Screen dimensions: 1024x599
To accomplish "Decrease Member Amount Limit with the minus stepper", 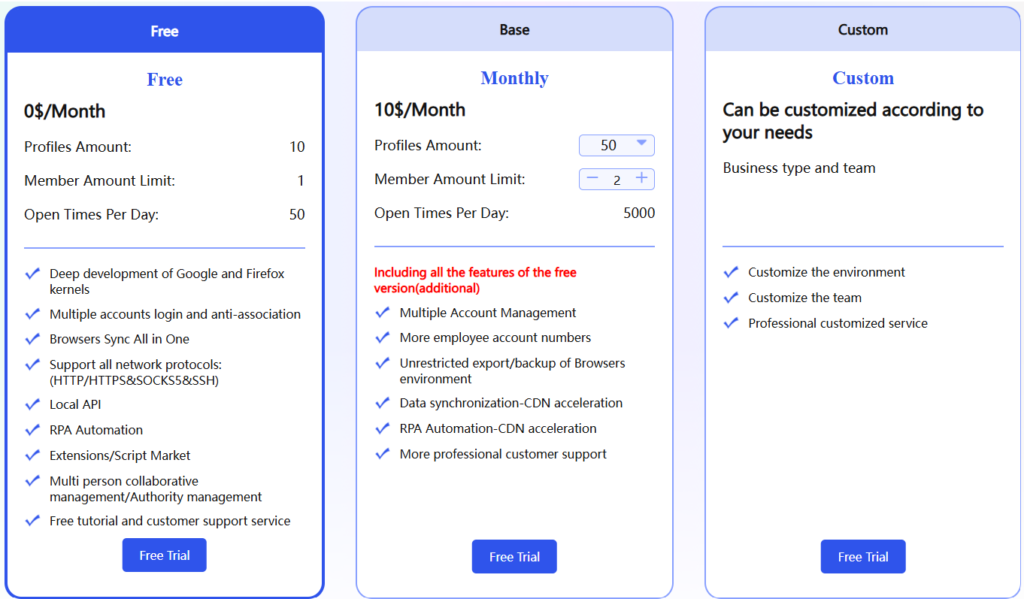I will pyautogui.click(x=592, y=179).
